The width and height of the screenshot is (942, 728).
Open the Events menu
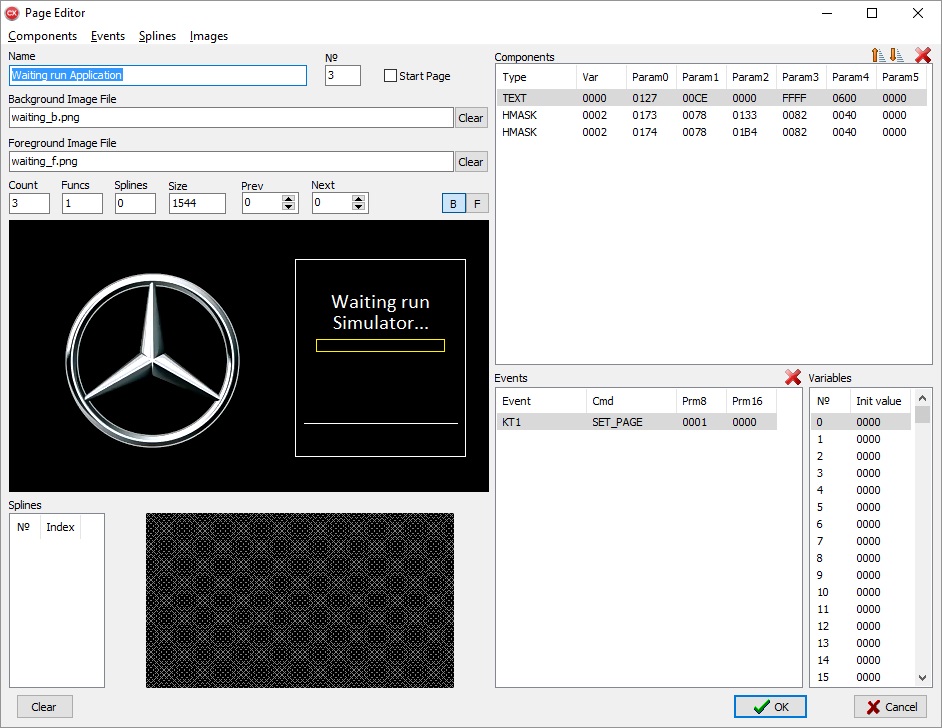coord(108,36)
